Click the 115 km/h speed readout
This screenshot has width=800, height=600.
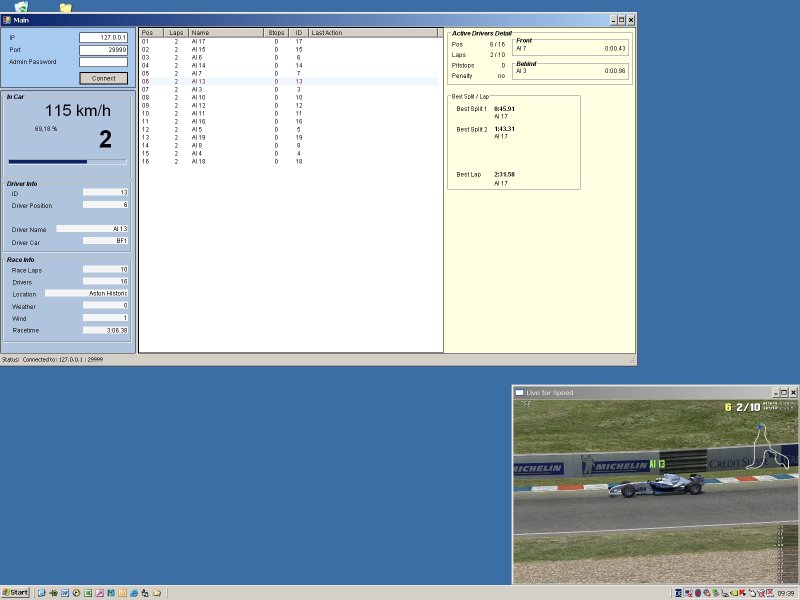(x=78, y=111)
